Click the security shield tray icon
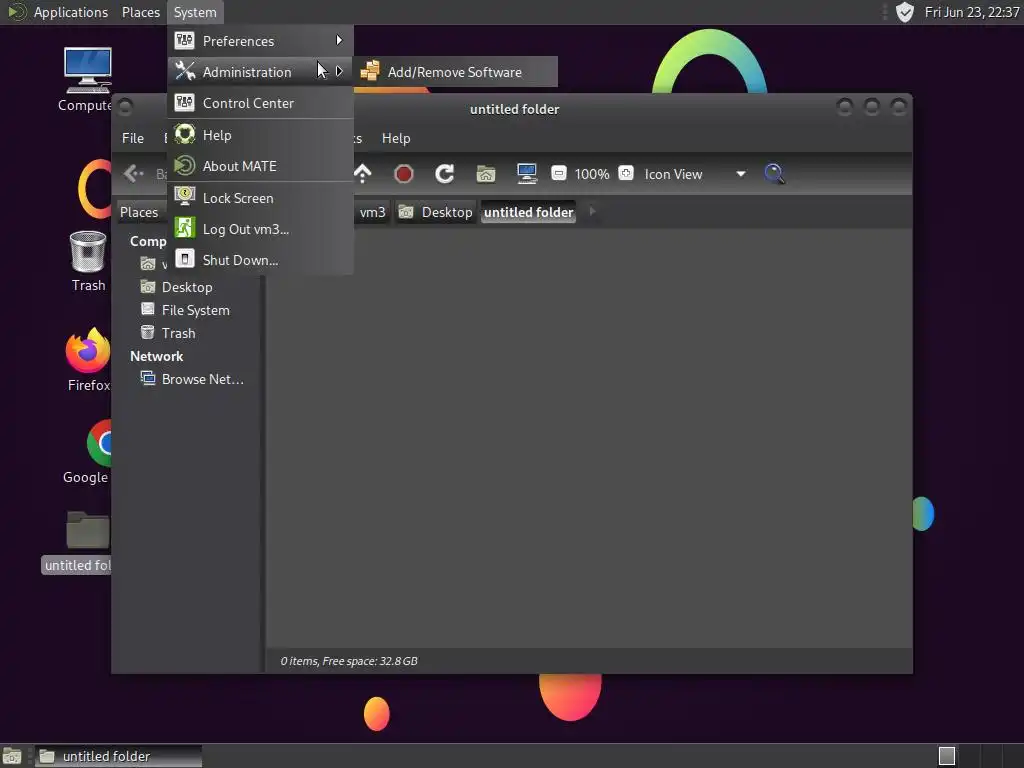The image size is (1024, 768). click(x=904, y=12)
